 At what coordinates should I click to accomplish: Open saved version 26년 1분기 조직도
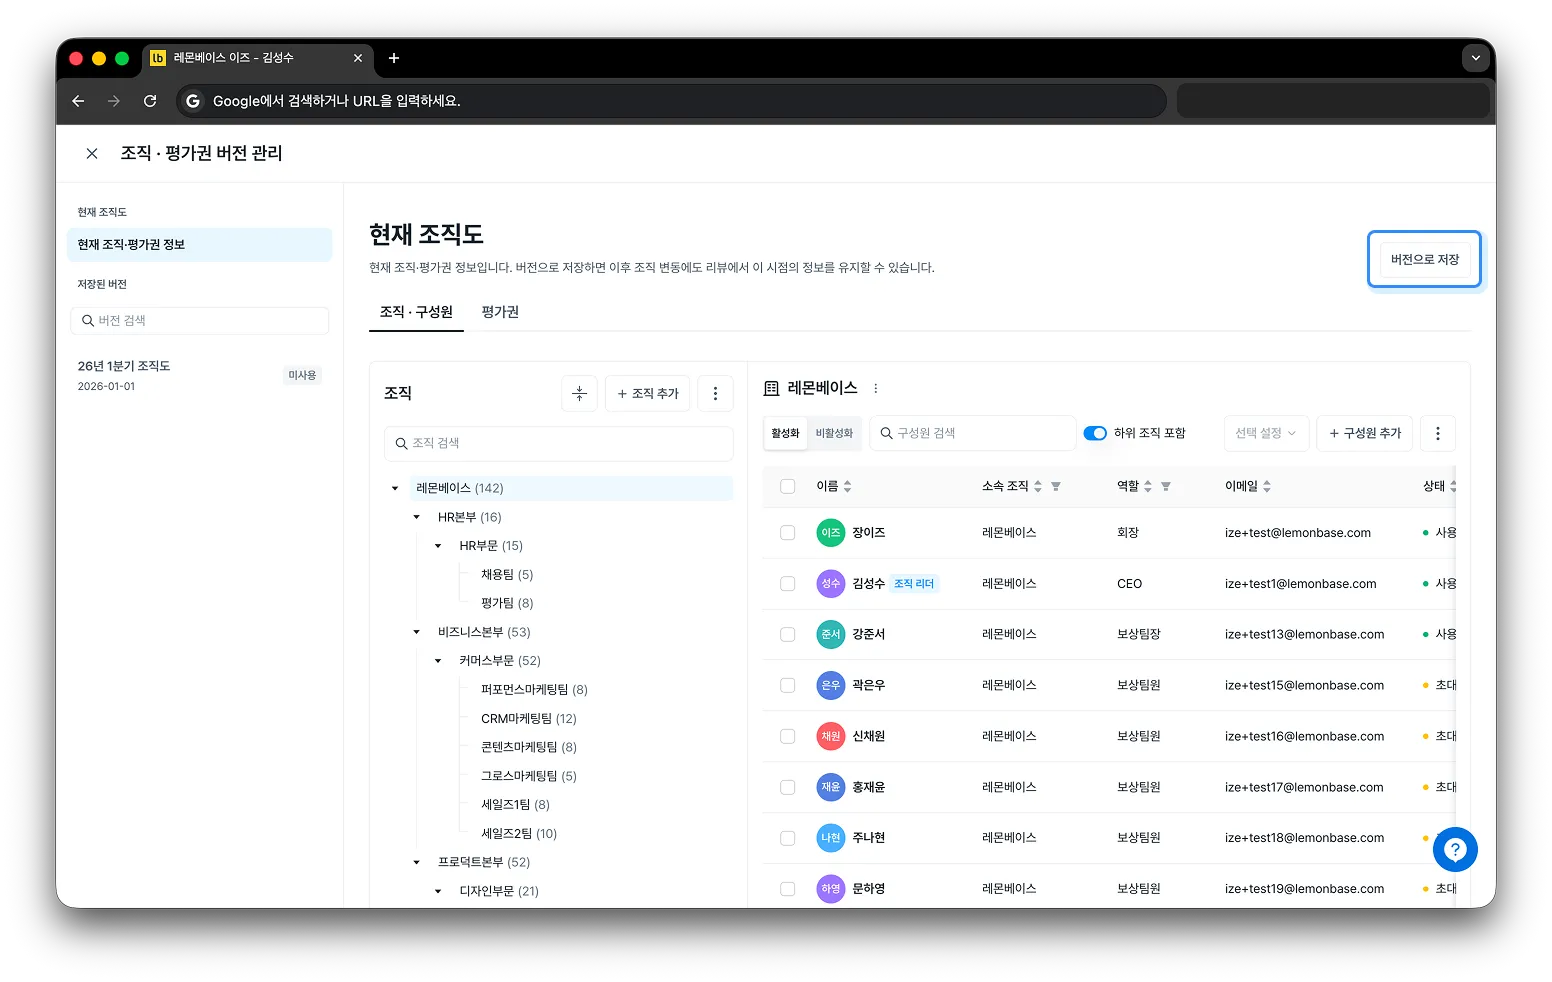199,375
